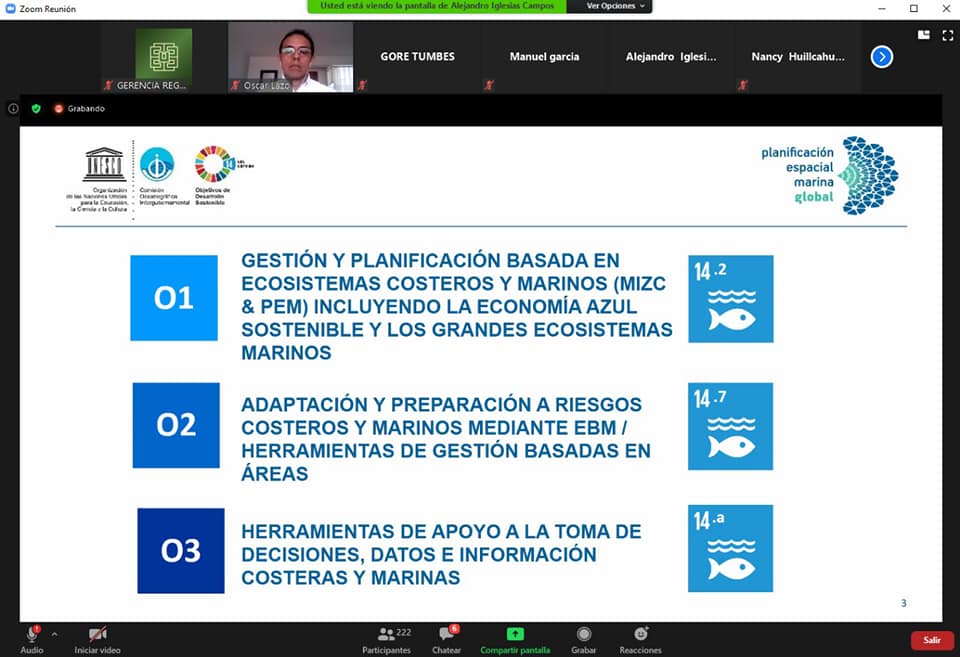Select Oscar Lazo's video thumbnail
This screenshot has height=657, width=960.
point(290,57)
